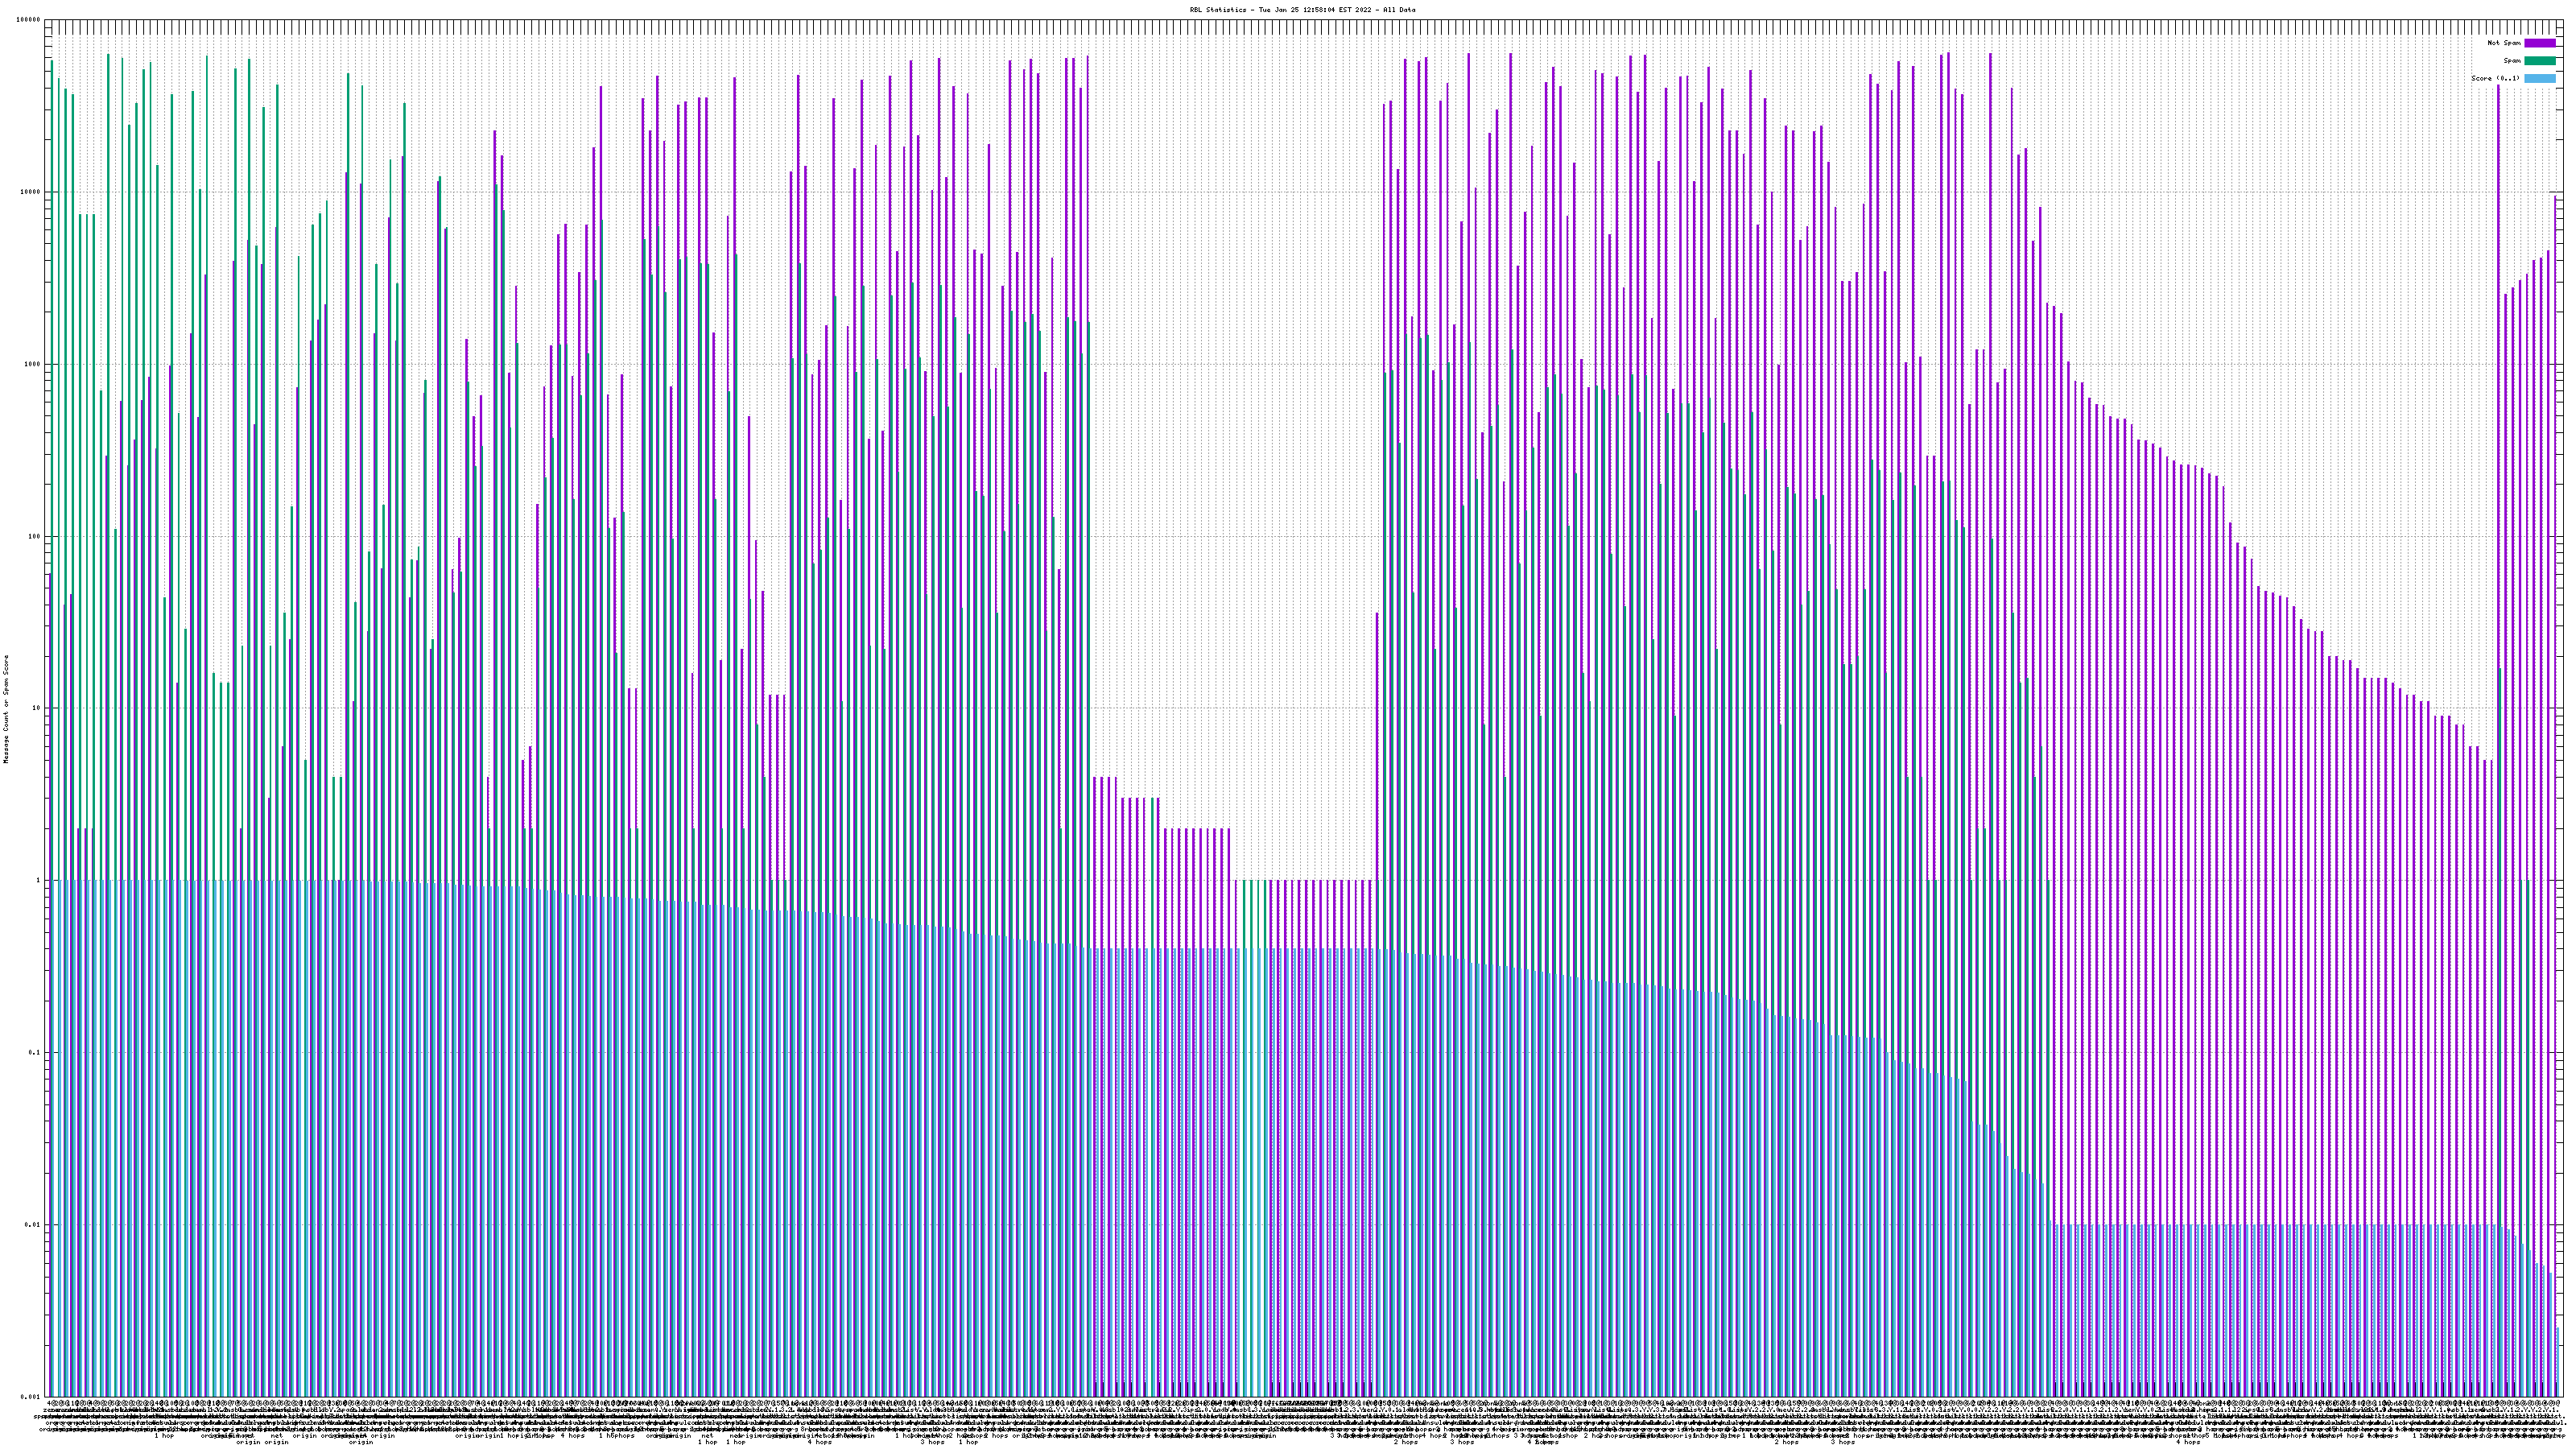Click the vertical 'Message Count or Spam Score' label
Viewport: 2576px width, 1449px height.
(x=6, y=708)
